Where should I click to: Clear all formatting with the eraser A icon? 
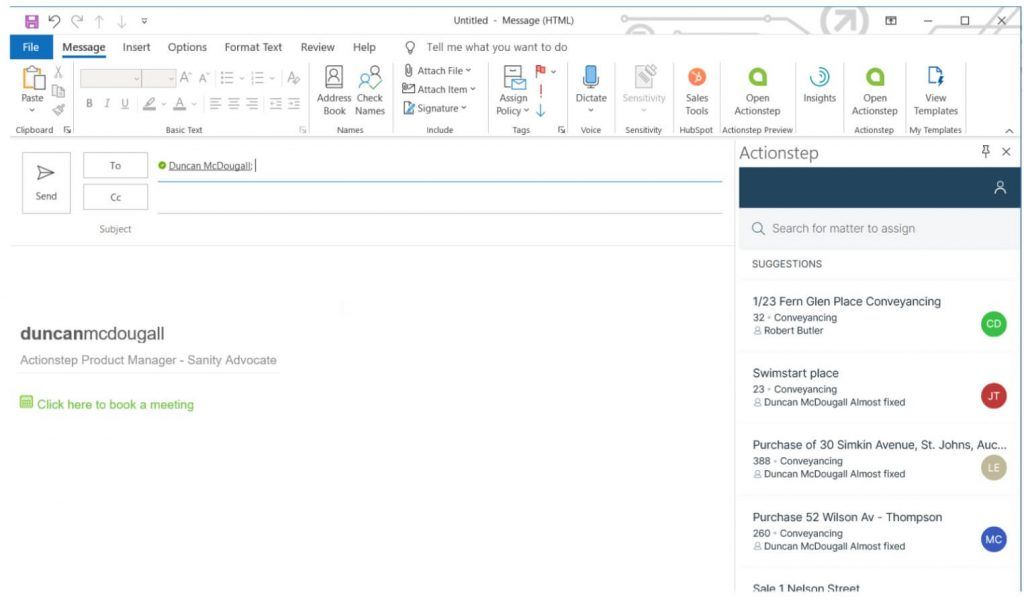click(293, 78)
